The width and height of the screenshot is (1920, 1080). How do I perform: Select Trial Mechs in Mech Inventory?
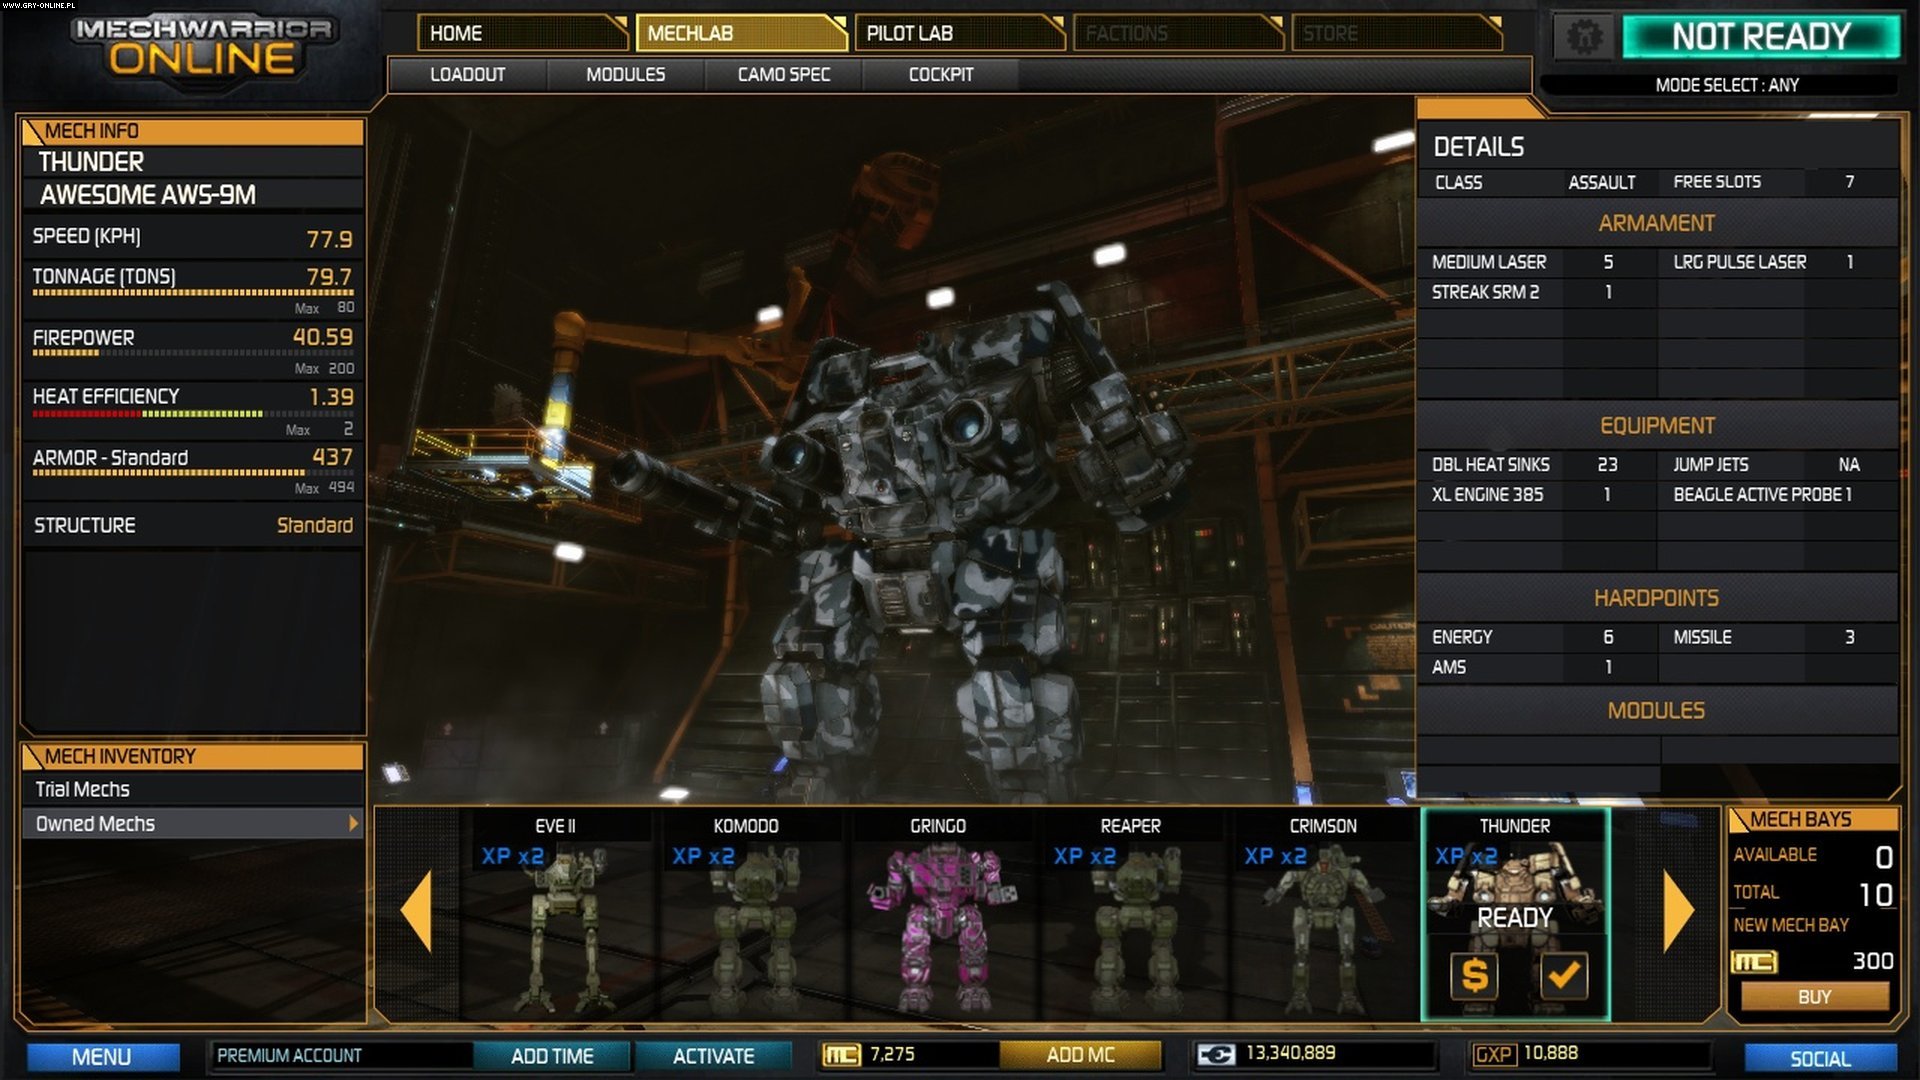click(x=192, y=789)
